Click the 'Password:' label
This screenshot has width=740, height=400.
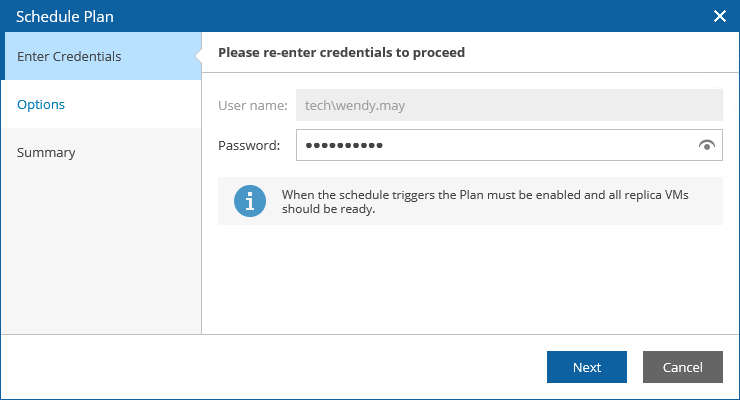click(249, 146)
